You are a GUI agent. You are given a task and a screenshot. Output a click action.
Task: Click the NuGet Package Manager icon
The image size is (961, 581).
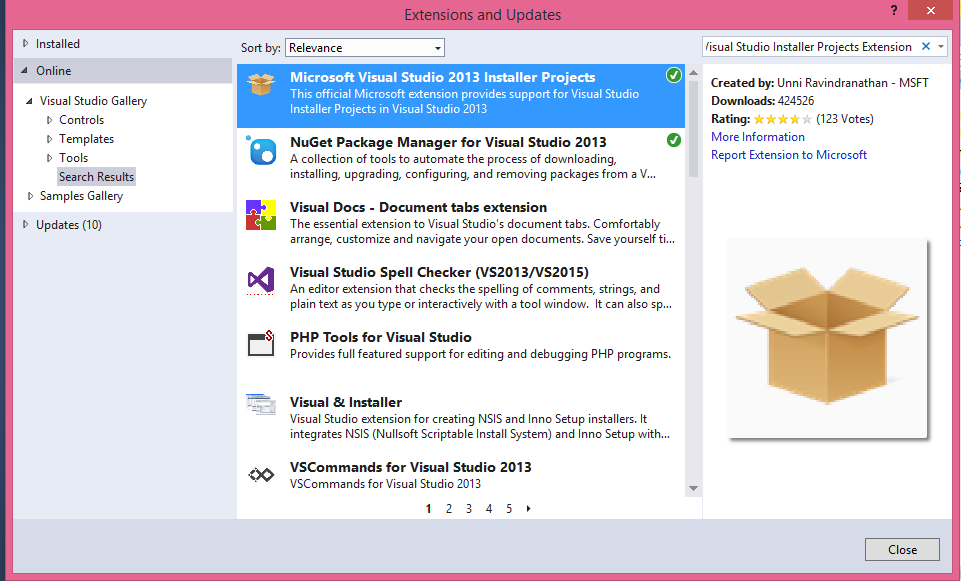pyautogui.click(x=261, y=150)
